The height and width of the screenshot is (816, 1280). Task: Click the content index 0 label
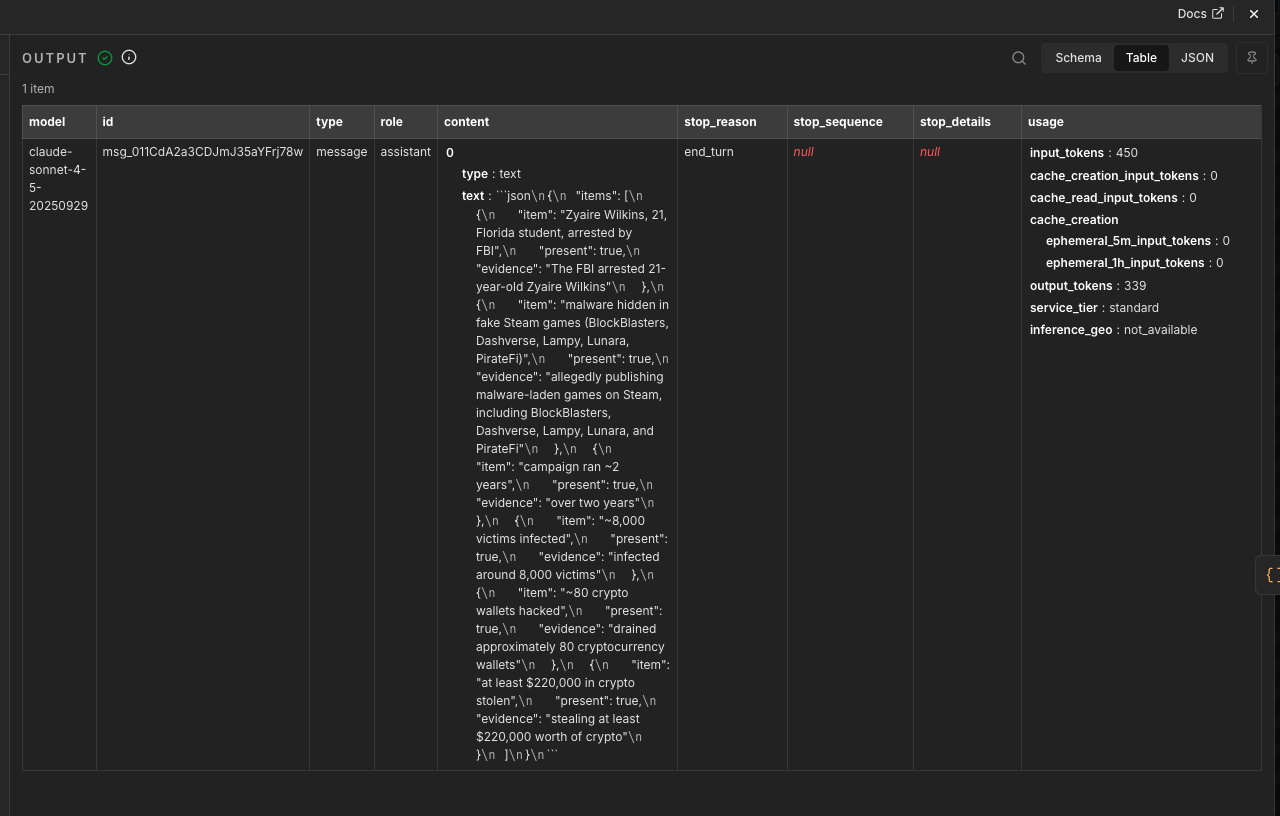450,153
